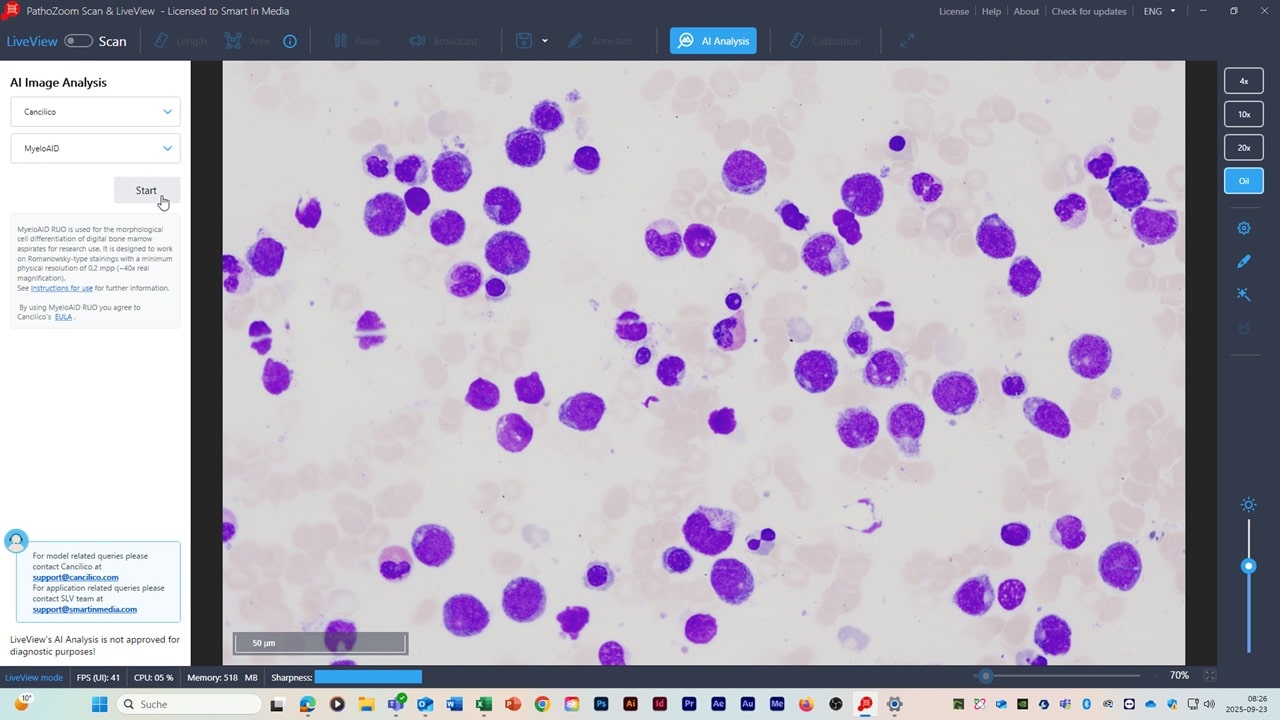Open camera settings gear icon

click(x=1244, y=228)
